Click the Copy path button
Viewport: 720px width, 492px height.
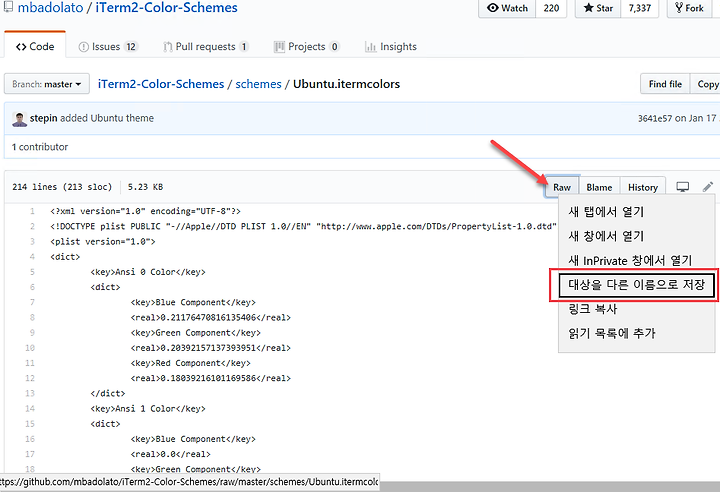[705, 84]
